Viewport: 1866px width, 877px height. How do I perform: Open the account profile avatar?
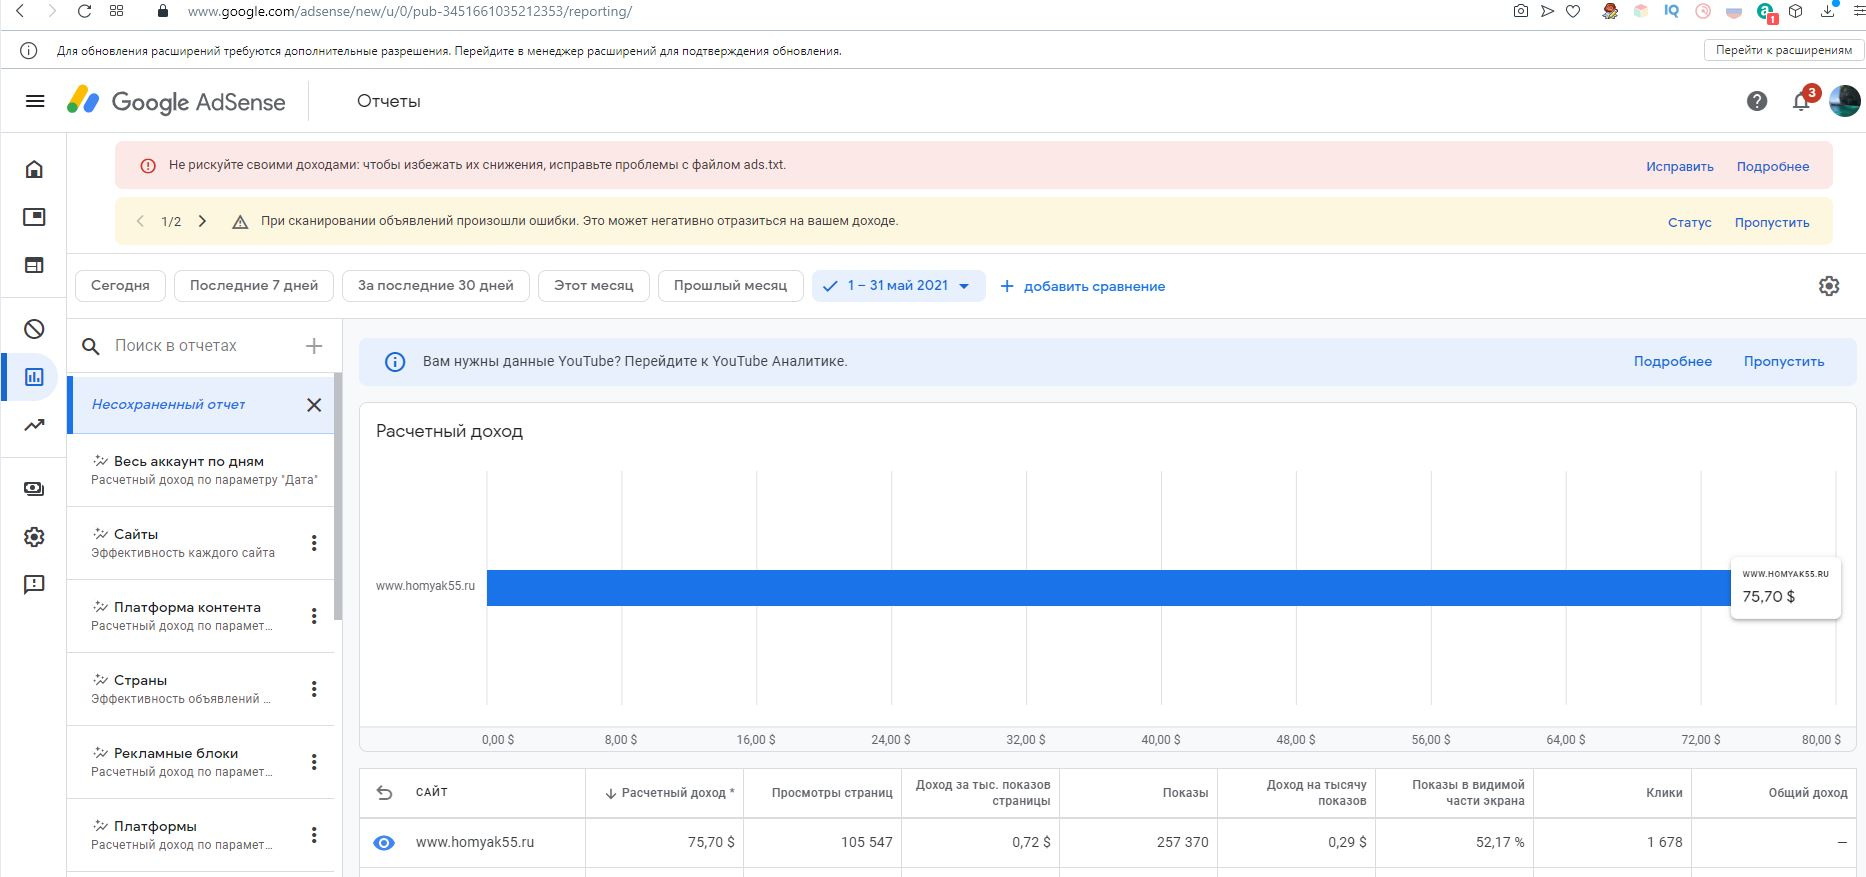[1844, 101]
